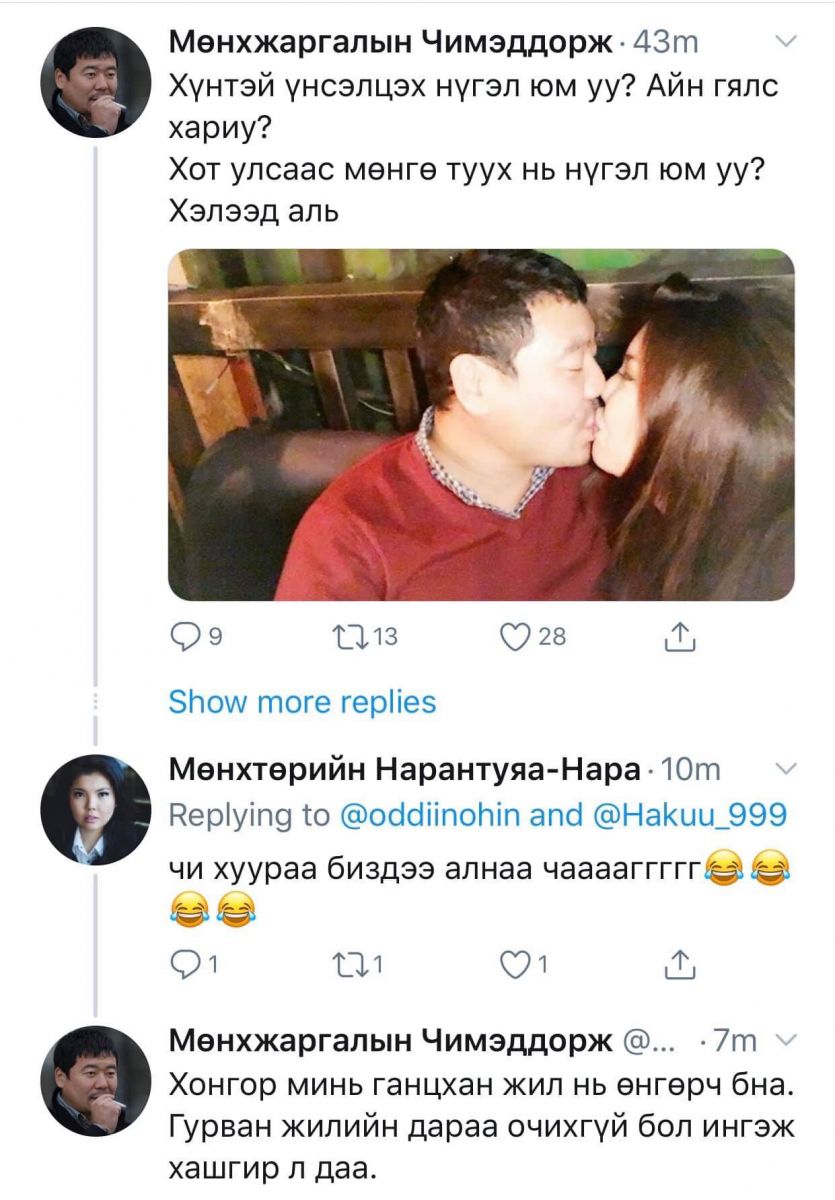Image resolution: width=835 pixels, height=1200 pixels.
Task: Open Нарантуяа-Нара's profile picture
Action: [95, 810]
